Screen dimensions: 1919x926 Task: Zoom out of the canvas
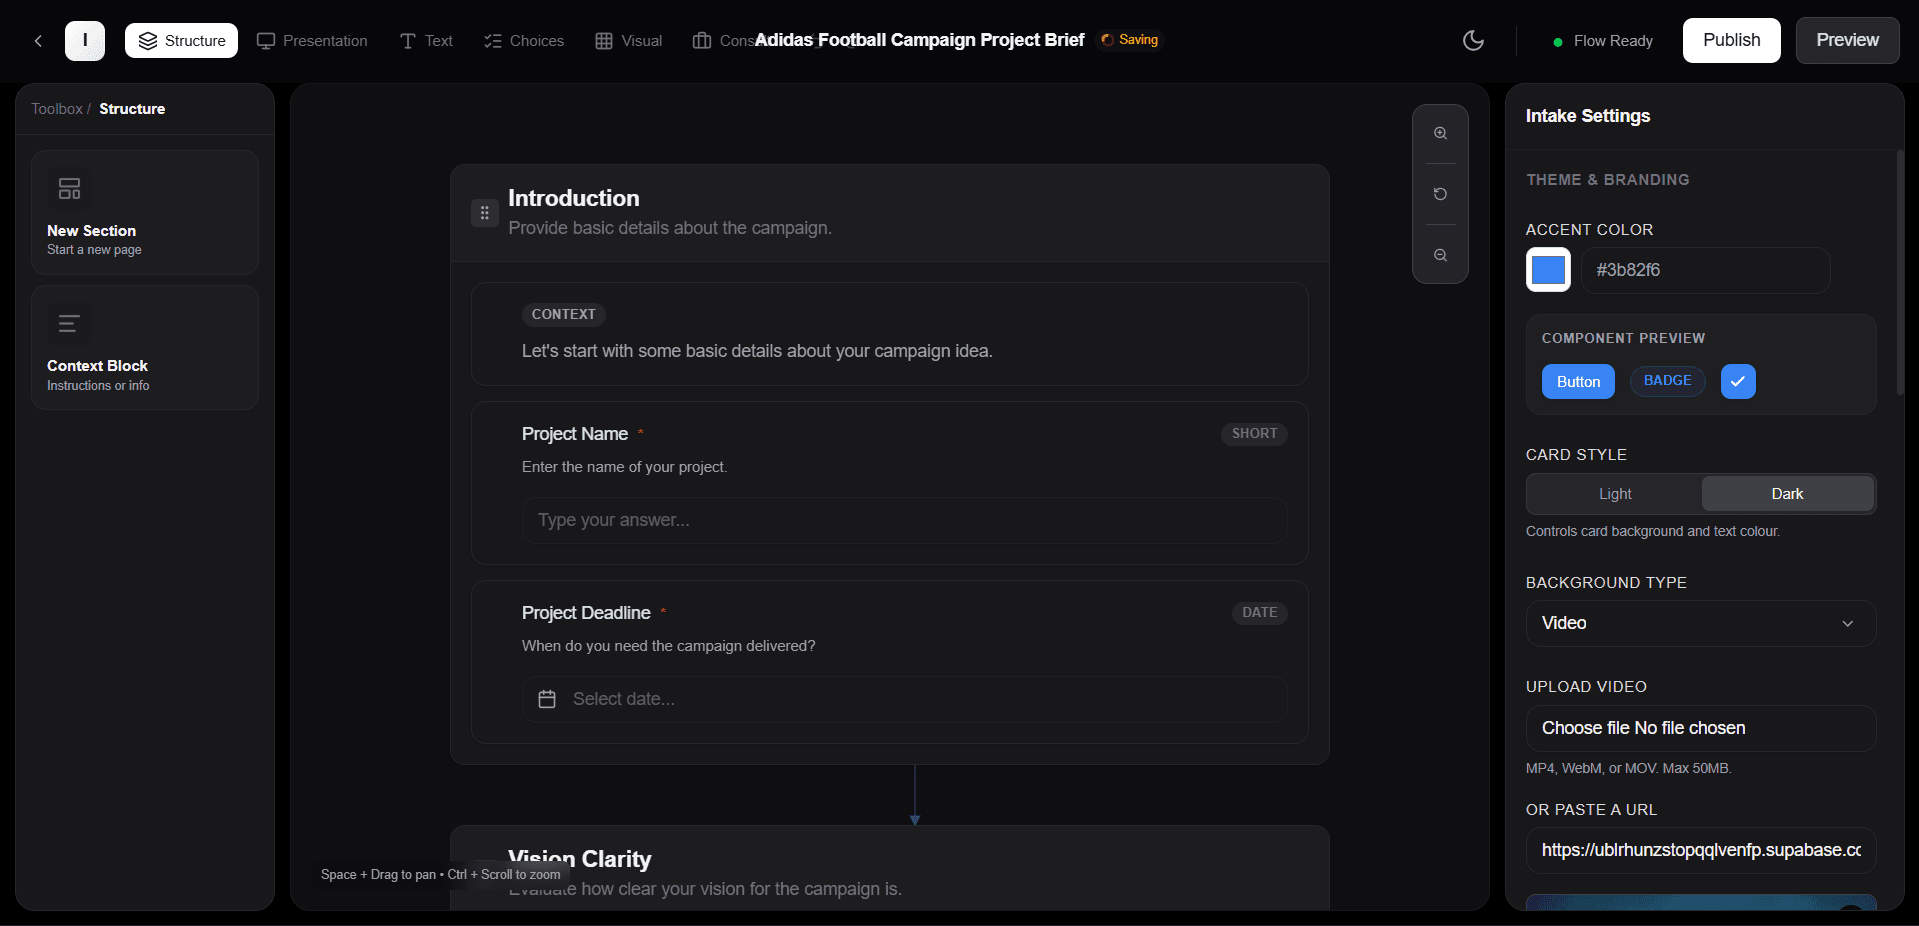click(x=1440, y=255)
